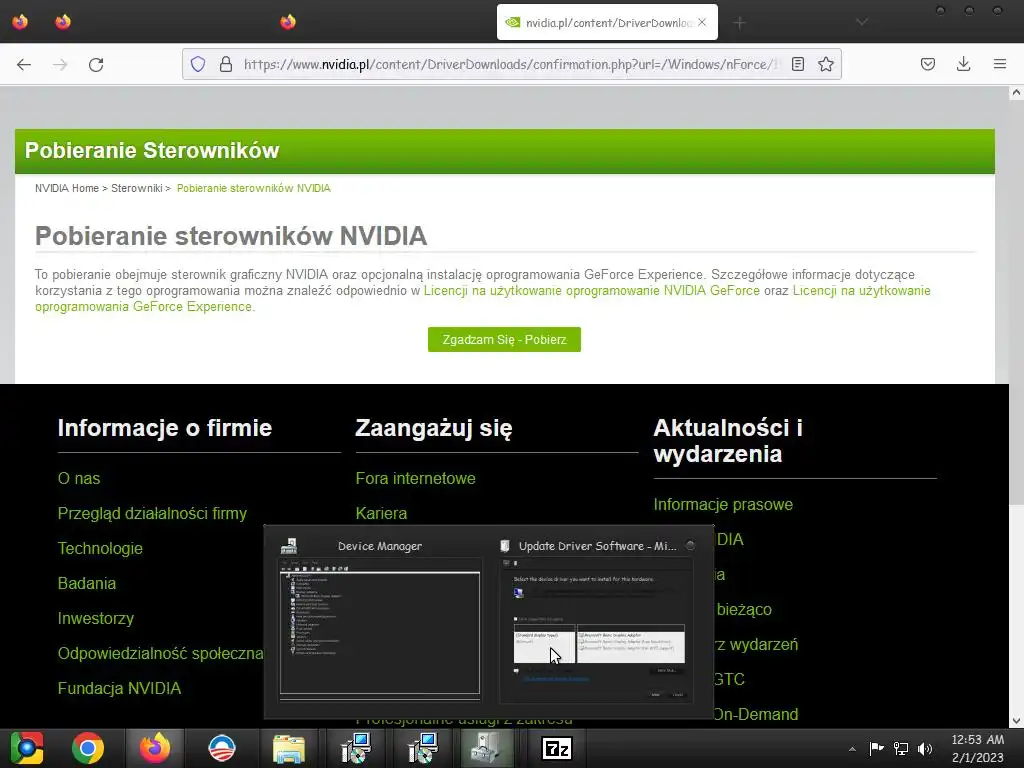Open a new tab with plus button
Viewport: 1024px width, 768px height.
(x=739, y=23)
